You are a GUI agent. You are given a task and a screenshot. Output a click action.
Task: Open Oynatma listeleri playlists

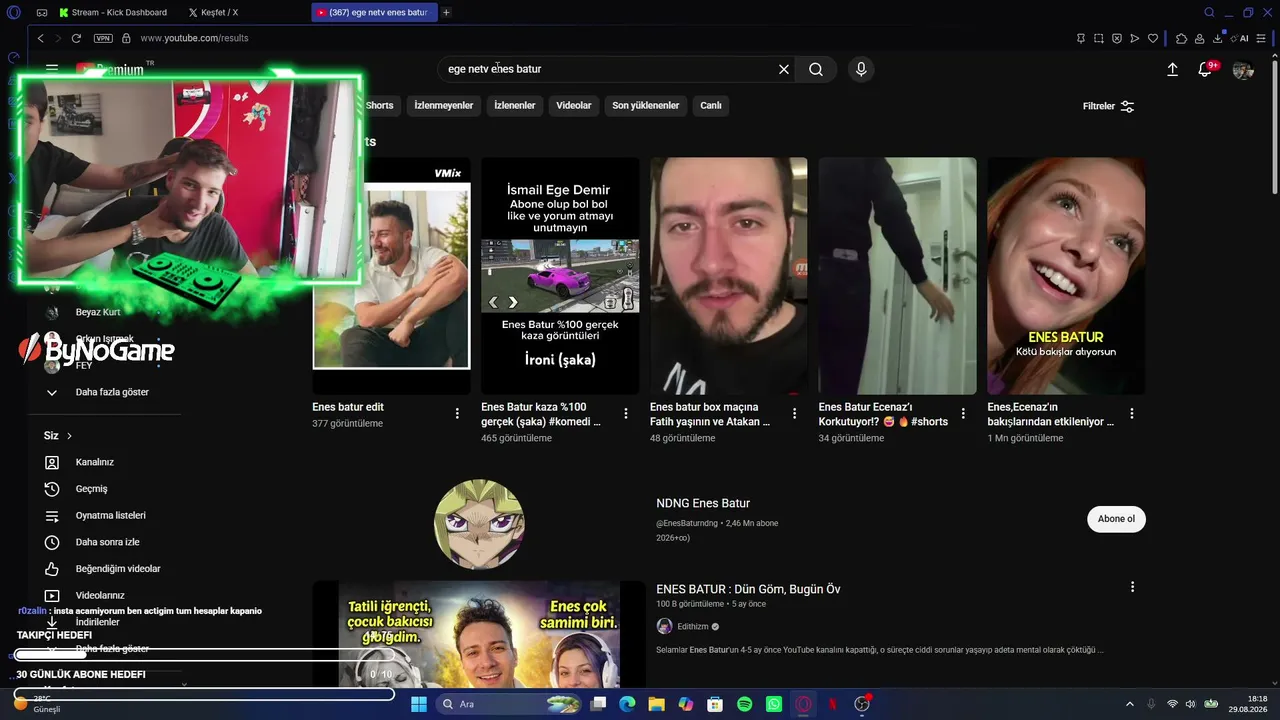[111, 515]
